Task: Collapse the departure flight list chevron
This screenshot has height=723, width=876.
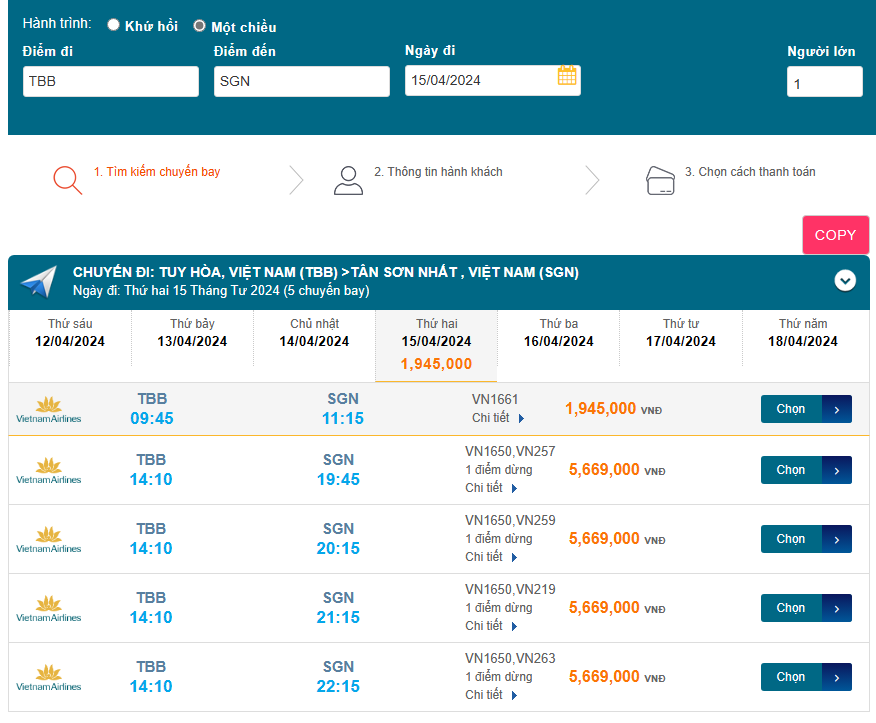Action: click(845, 281)
